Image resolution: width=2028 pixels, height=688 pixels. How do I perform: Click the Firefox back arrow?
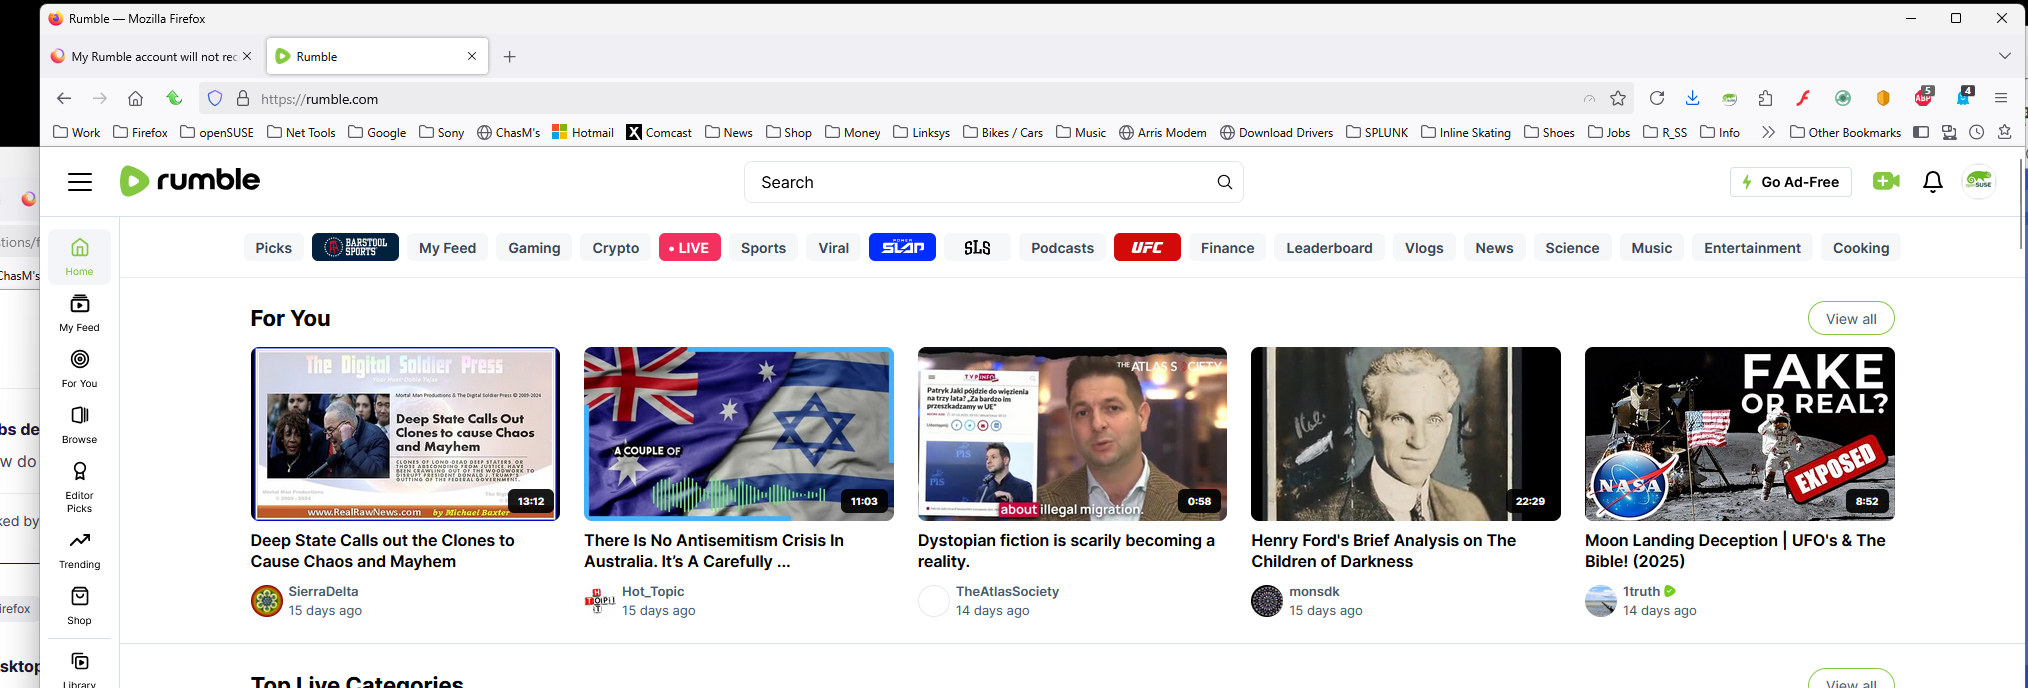pyautogui.click(x=64, y=98)
